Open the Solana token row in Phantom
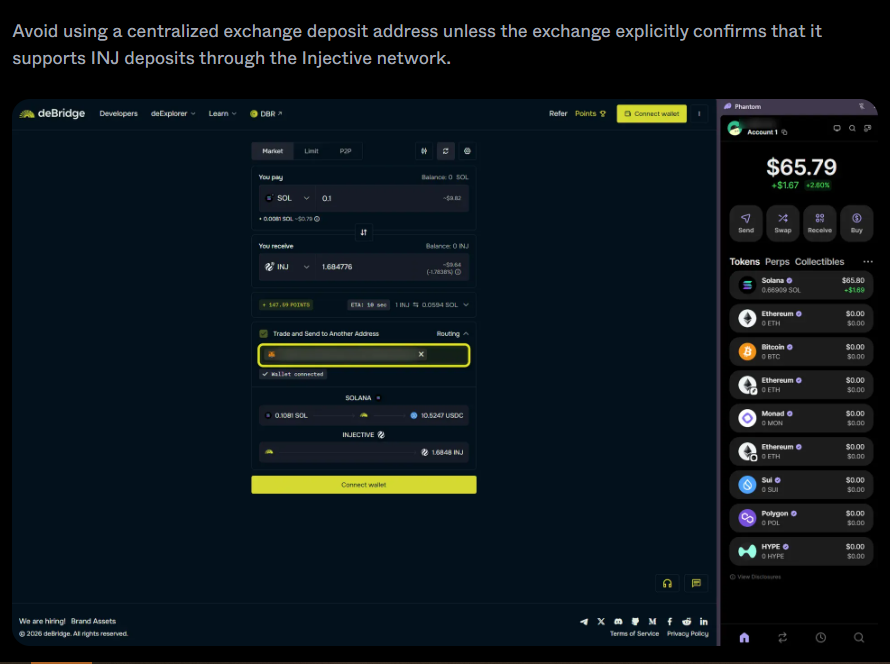Viewport: 890px width, 664px height. pos(801,285)
